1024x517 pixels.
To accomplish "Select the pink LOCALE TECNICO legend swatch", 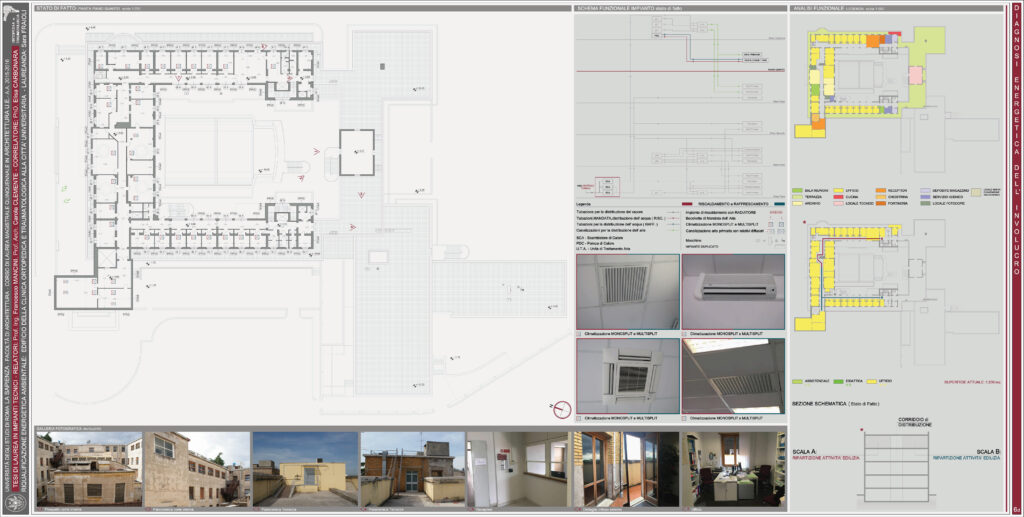I will (x=839, y=203).
